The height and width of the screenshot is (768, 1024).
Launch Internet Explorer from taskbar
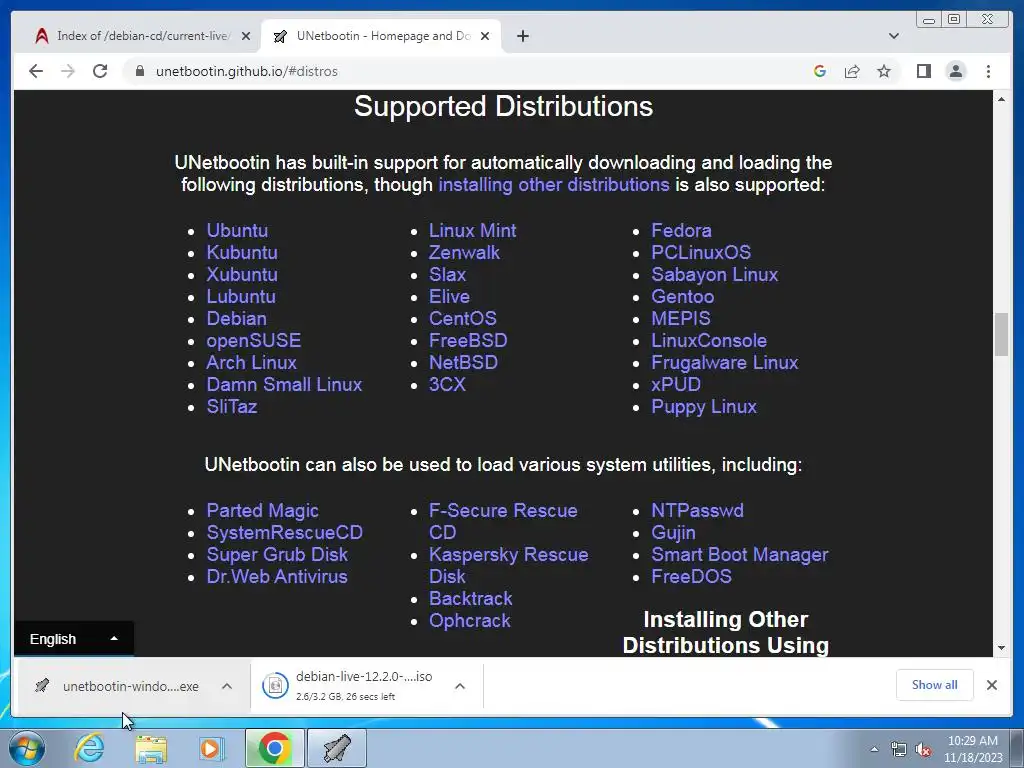pos(89,748)
